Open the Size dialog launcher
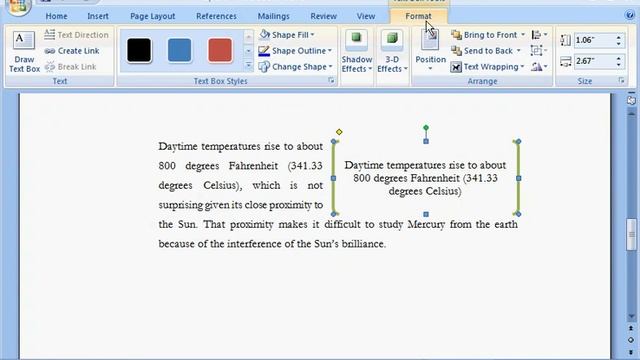Image resolution: width=640 pixels, height=360 pixels. tap(622, 81)
